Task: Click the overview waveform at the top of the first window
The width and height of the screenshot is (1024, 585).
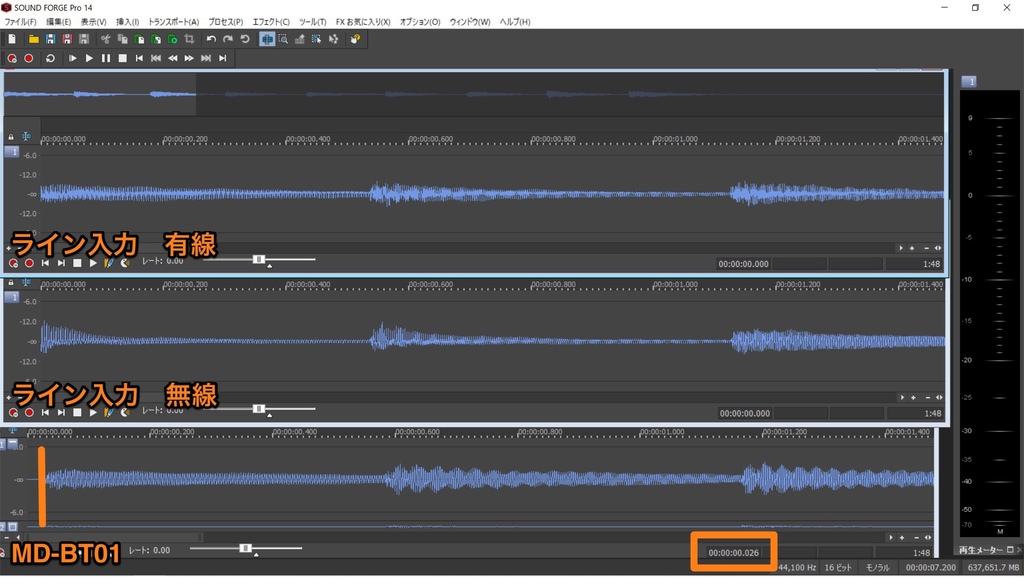Action: pyautogui.click(x=474, y=94)
